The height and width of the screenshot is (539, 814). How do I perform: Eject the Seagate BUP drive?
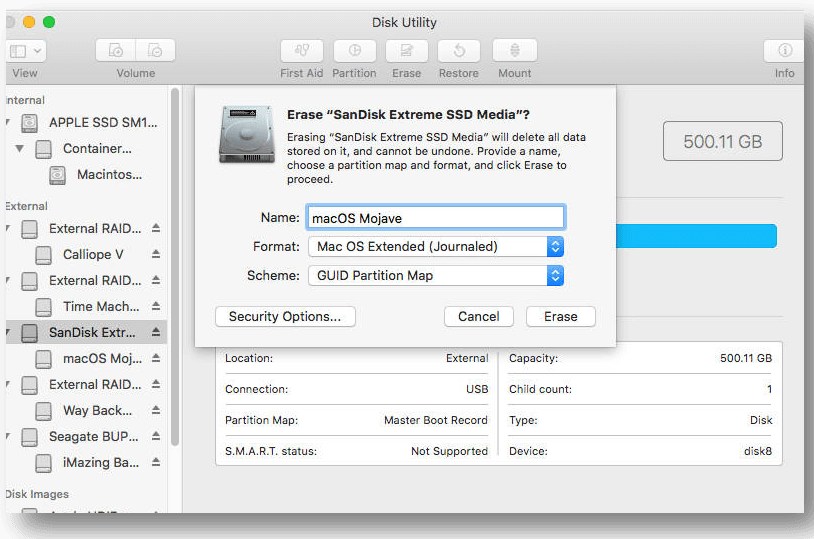pos(156,437)
